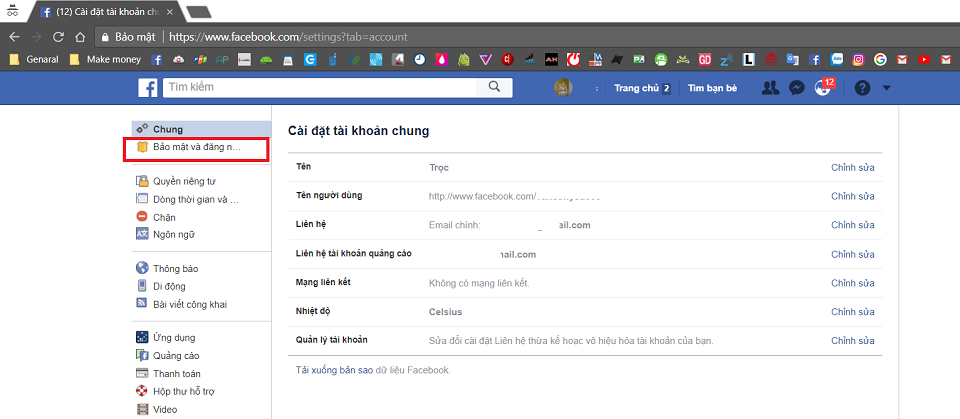Open the Google G bookmark
This screenshot has width=960, height=419.
[880, 59]
